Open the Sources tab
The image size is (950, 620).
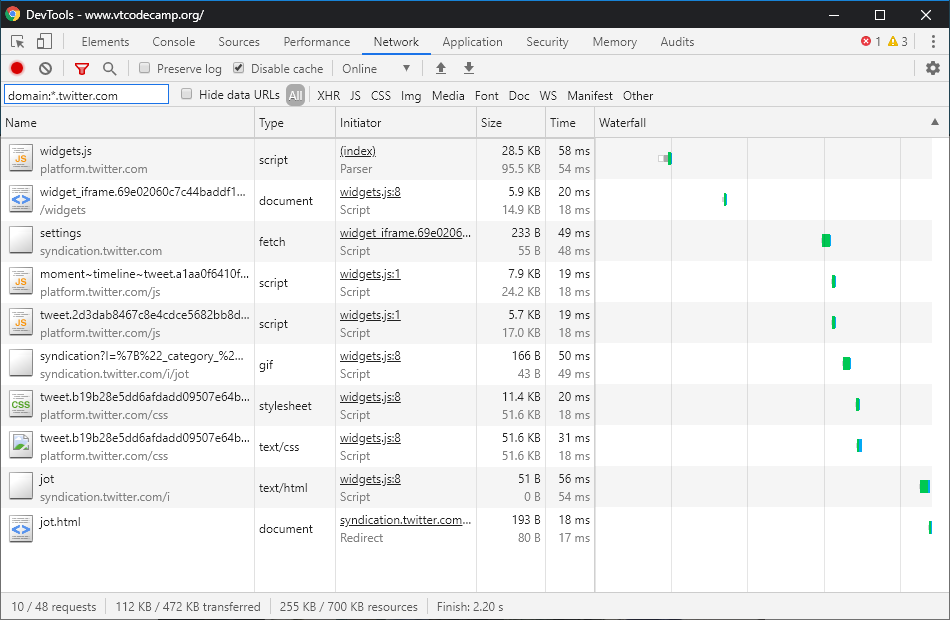[239, 42]
